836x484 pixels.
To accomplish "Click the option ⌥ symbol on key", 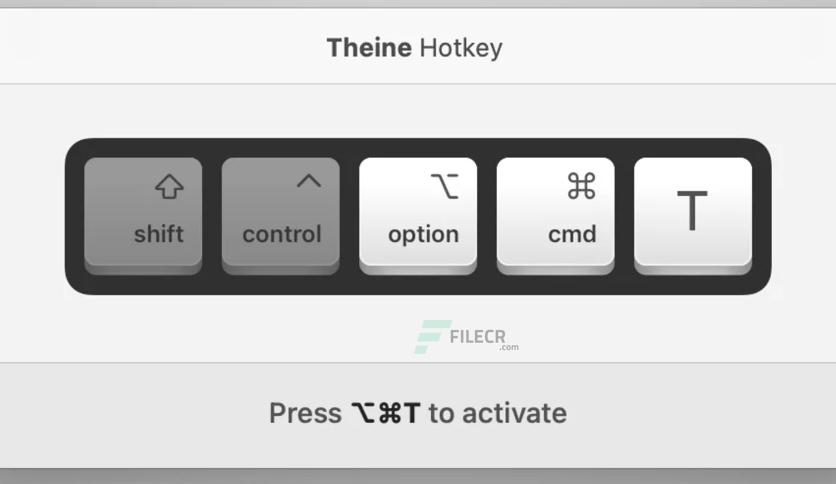I will click(x=445, y=186).
